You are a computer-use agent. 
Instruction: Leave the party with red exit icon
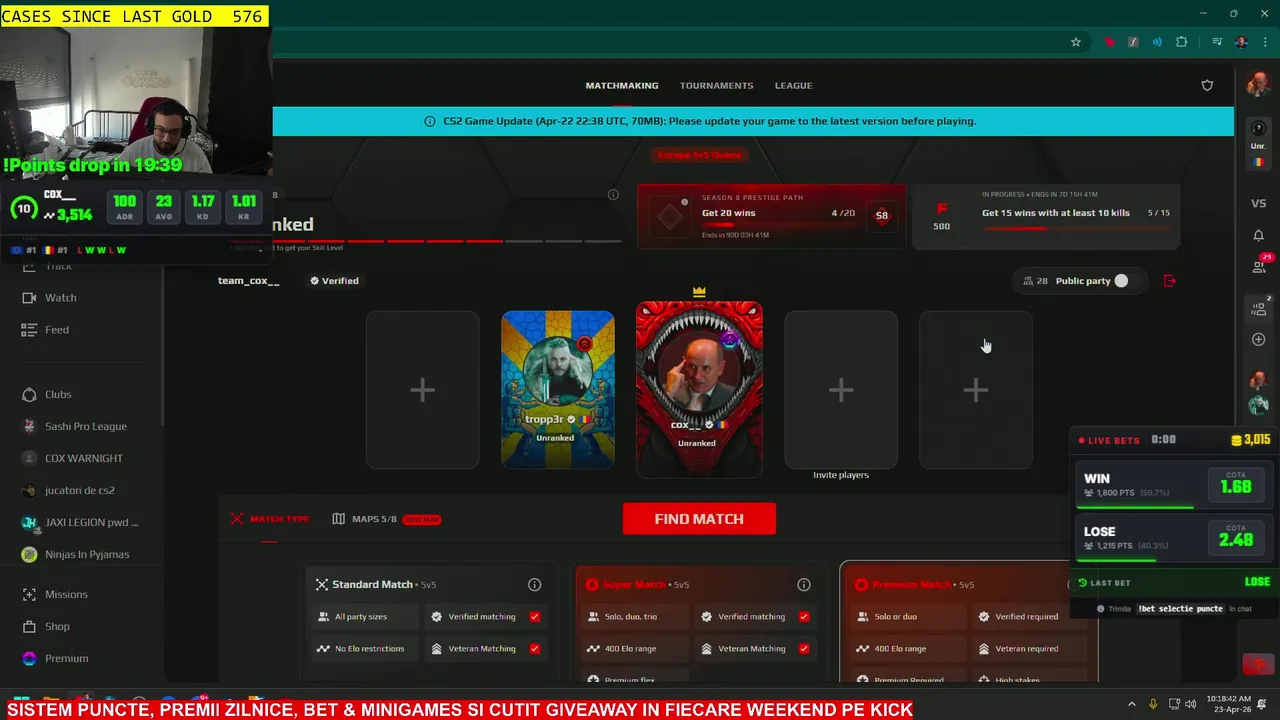coord(1170,281)
